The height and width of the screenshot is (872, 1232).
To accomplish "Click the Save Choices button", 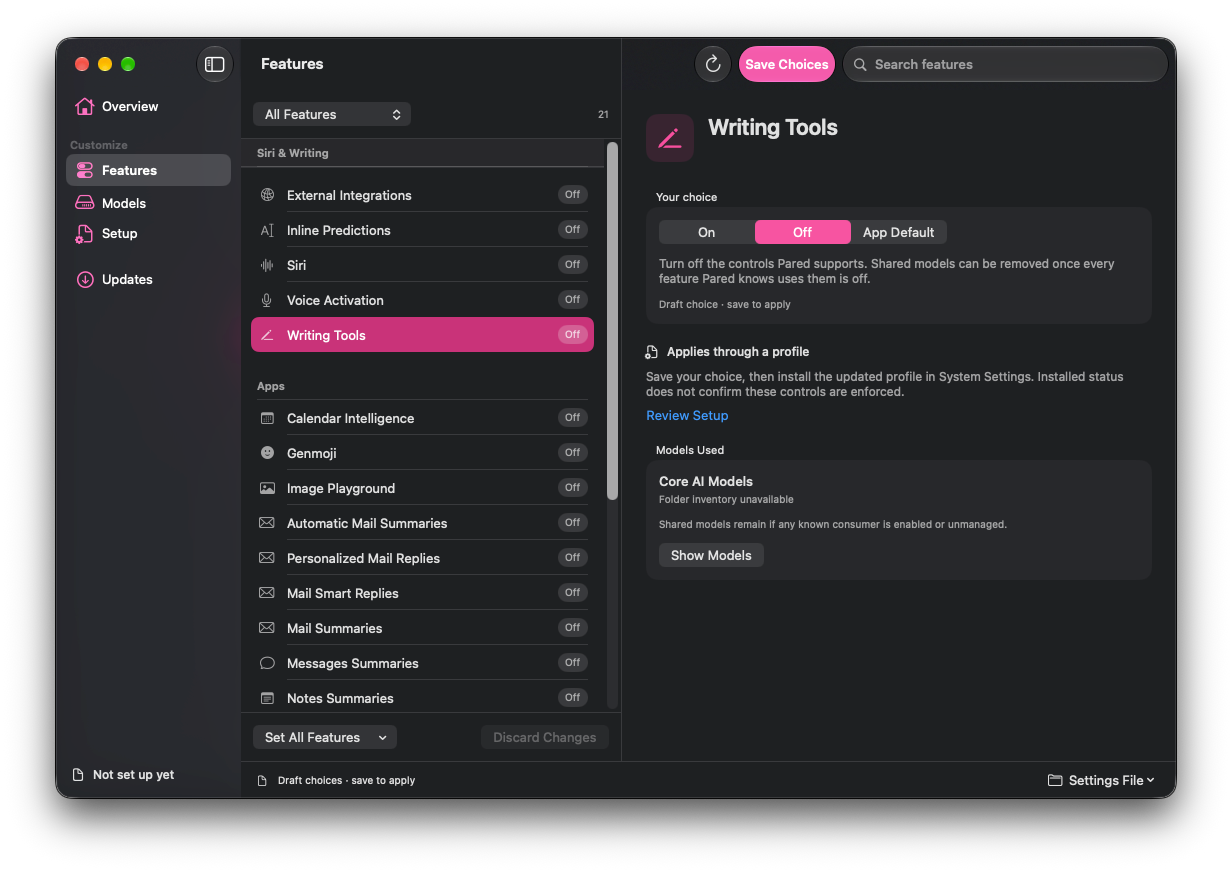I will pos(787,64).
